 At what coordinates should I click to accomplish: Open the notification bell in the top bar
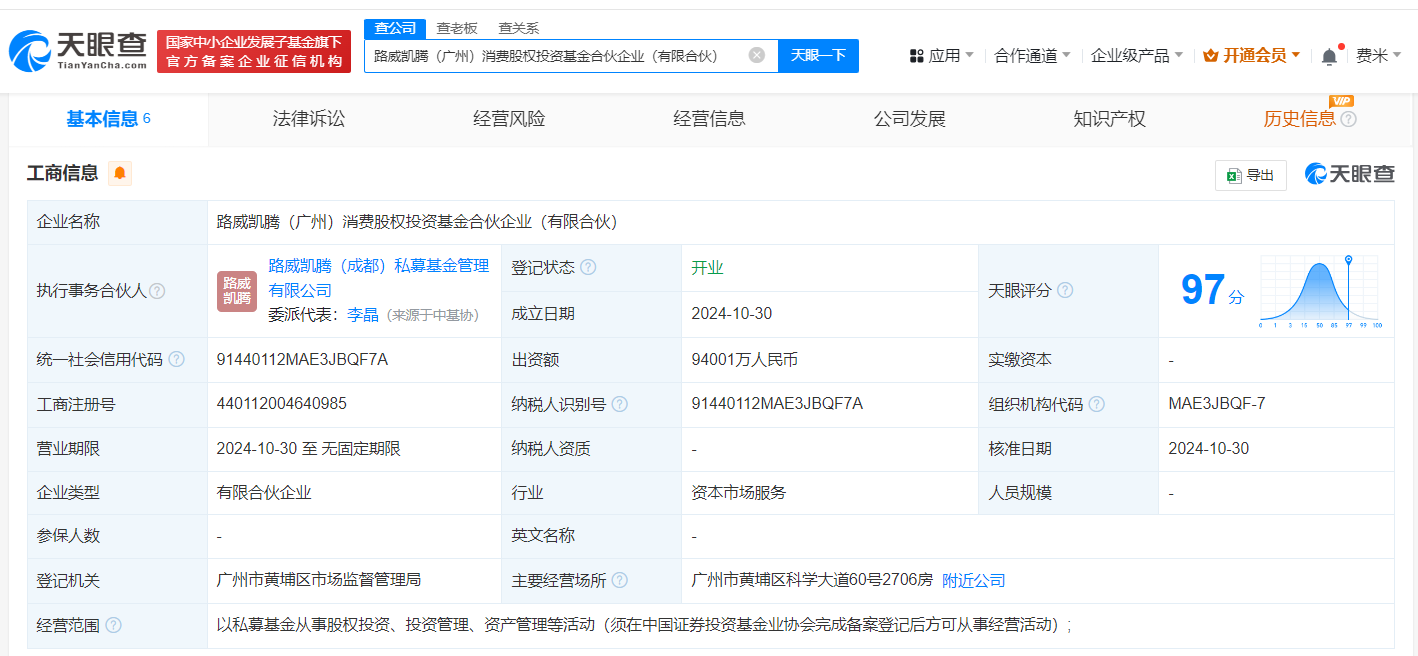[x=1329, y=56]
